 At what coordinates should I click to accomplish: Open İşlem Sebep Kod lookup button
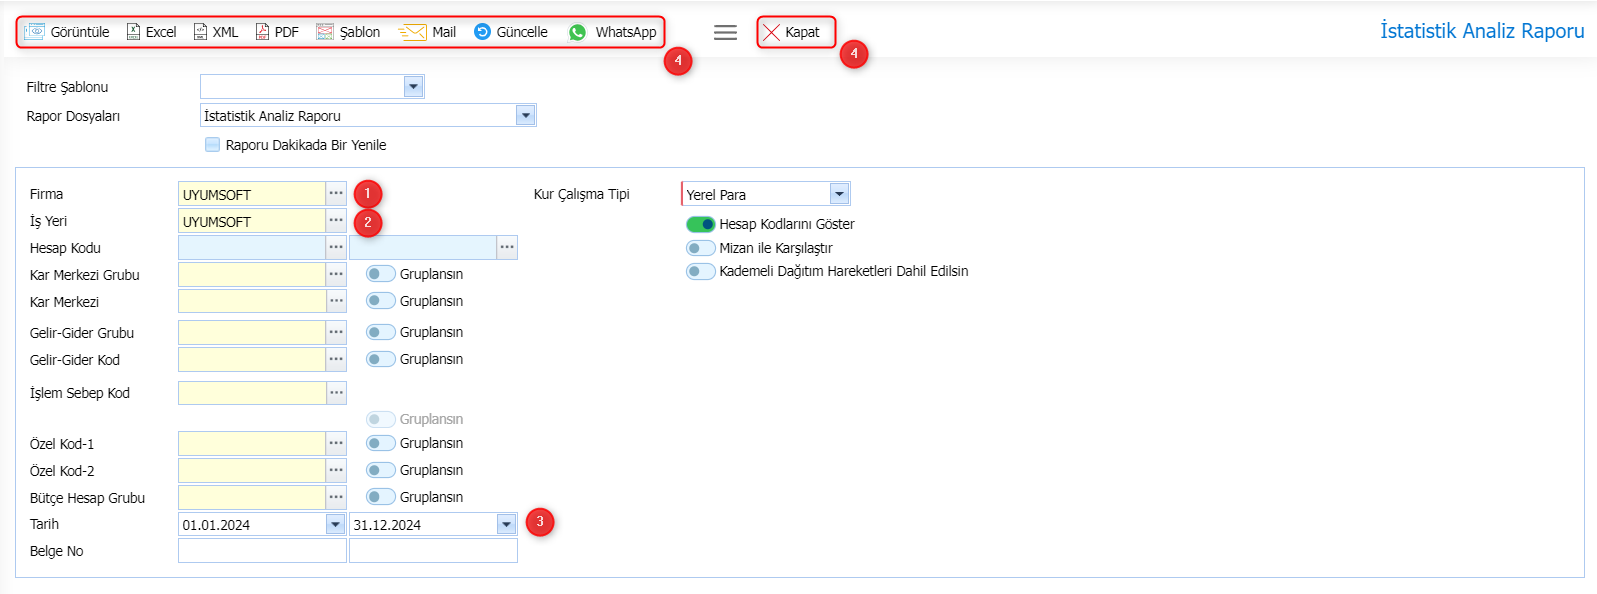336,393
